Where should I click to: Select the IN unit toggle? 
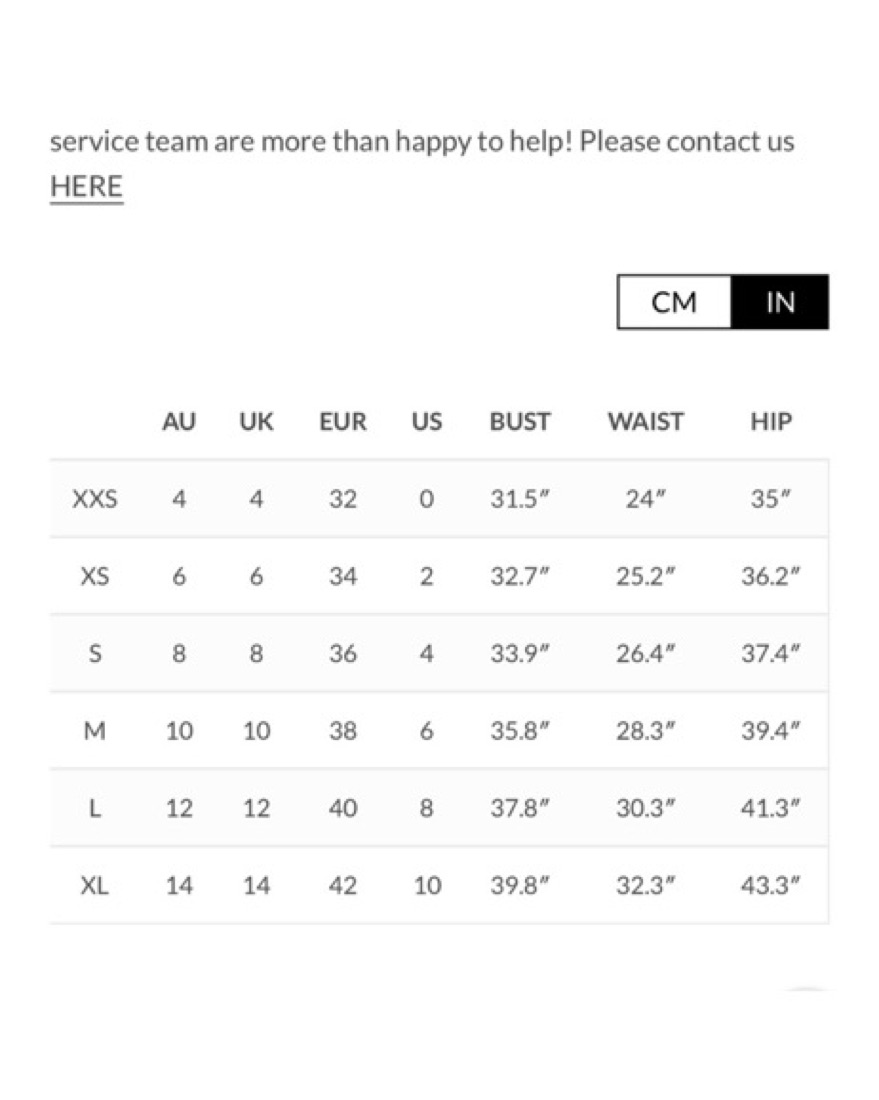(x=779, y=302)
